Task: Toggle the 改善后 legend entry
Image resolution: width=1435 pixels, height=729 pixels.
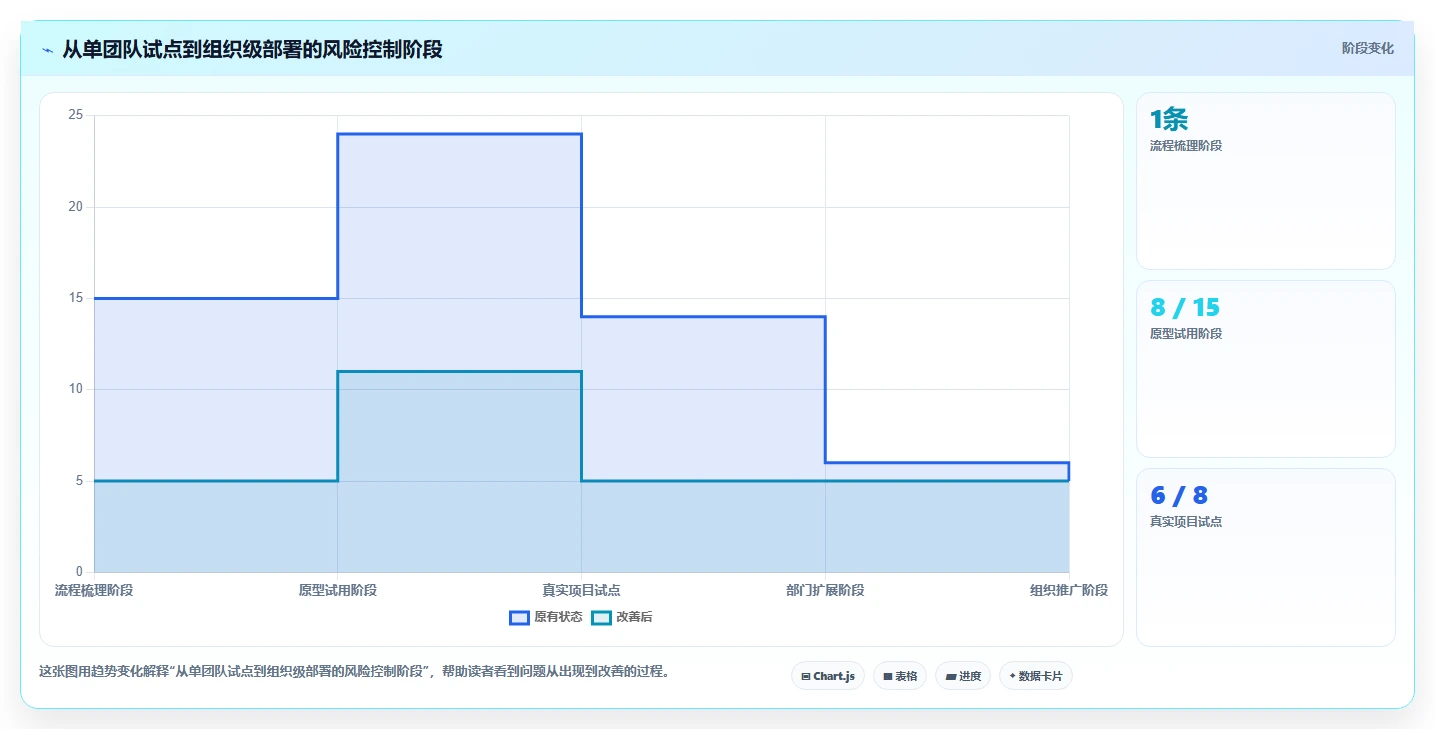Action: point(622,617)
